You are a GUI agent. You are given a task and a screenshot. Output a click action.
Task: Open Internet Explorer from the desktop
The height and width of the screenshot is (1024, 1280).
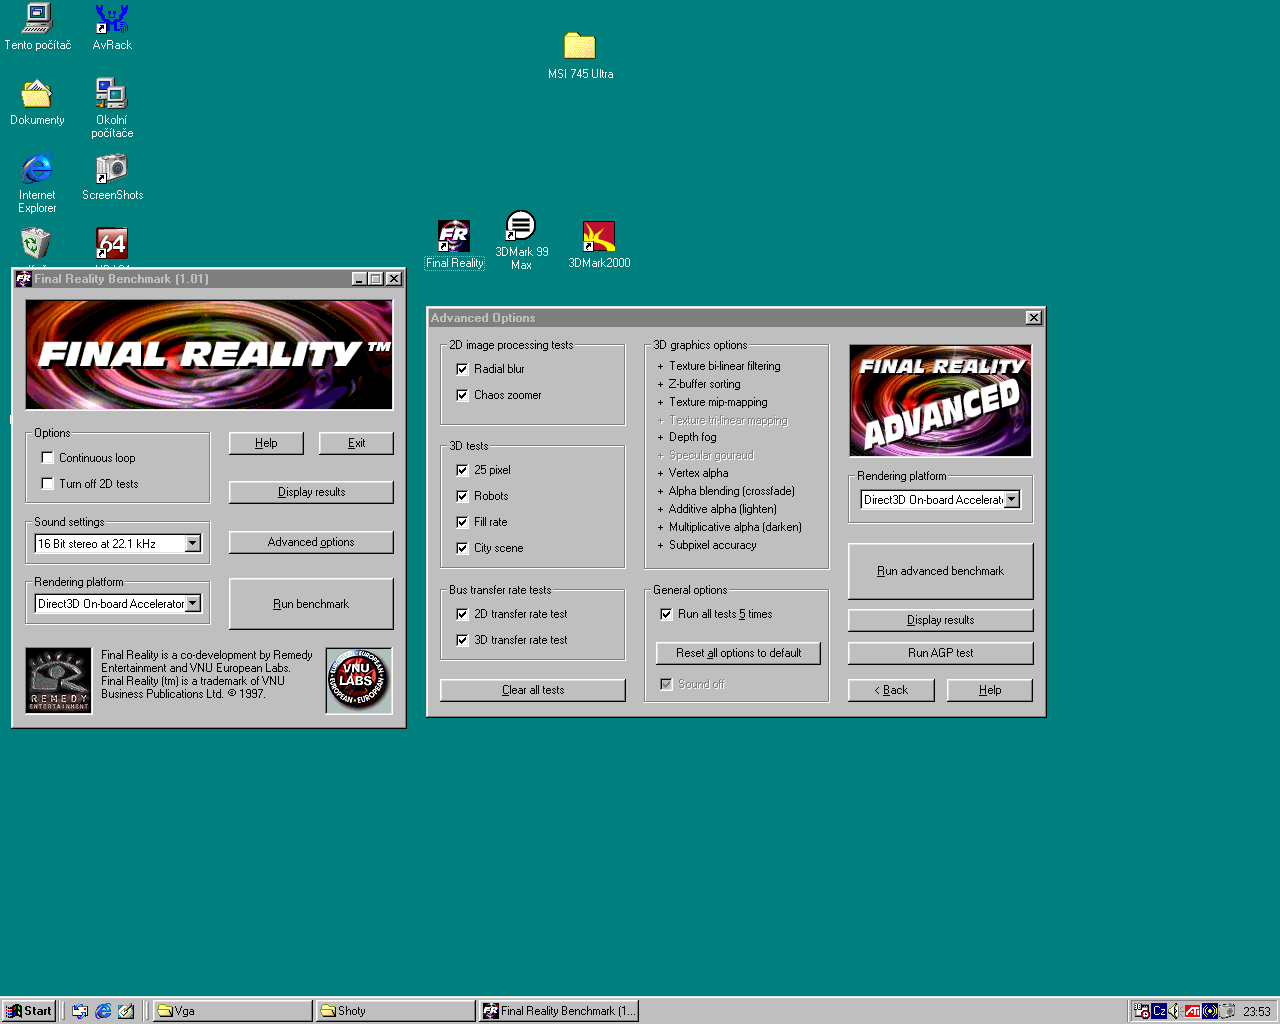(x=37, y=169)
